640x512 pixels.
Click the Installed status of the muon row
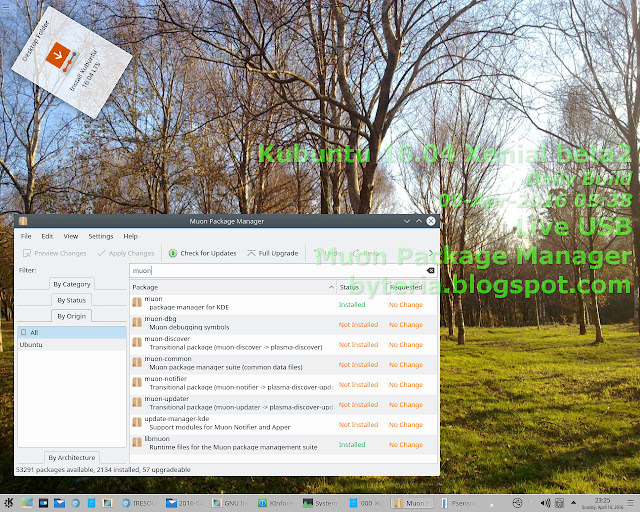pos(352,305)
